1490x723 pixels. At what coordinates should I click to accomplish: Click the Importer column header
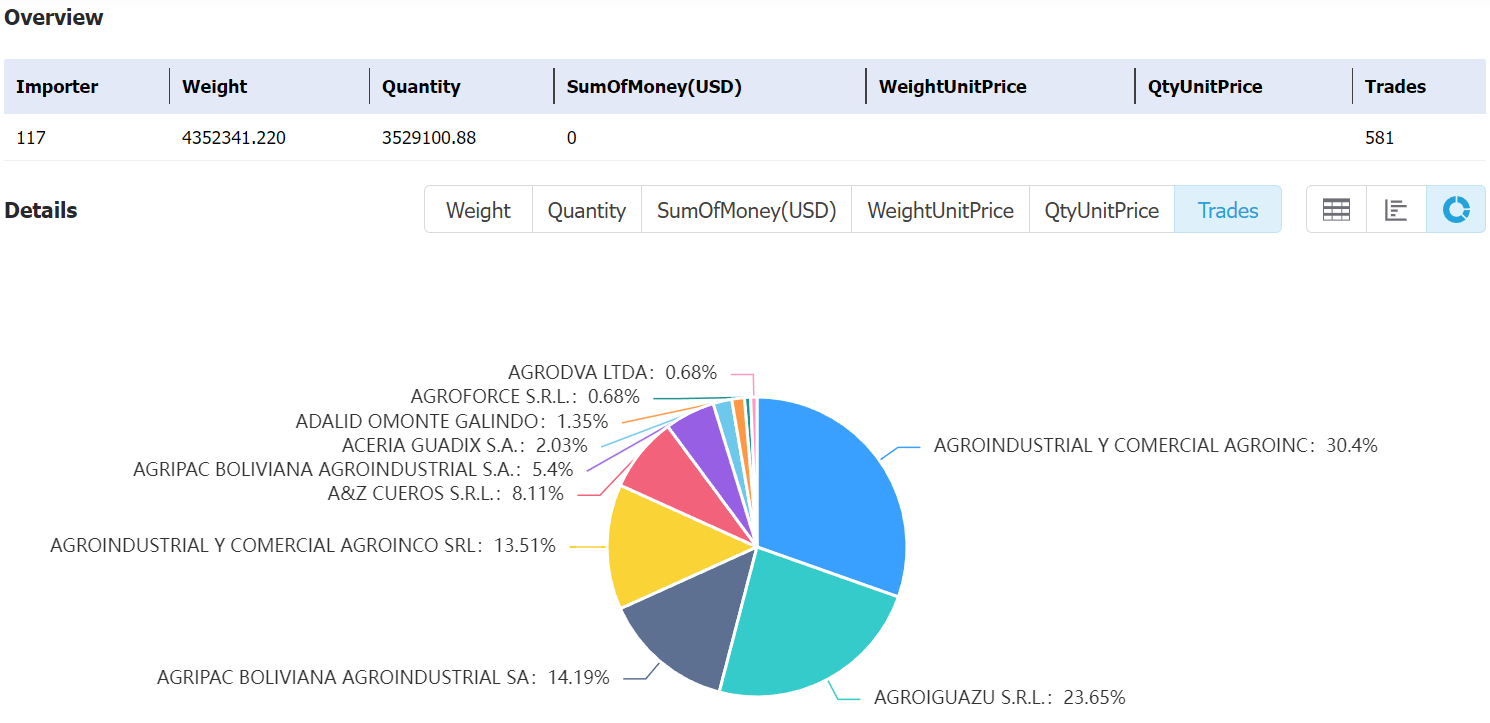57,87
